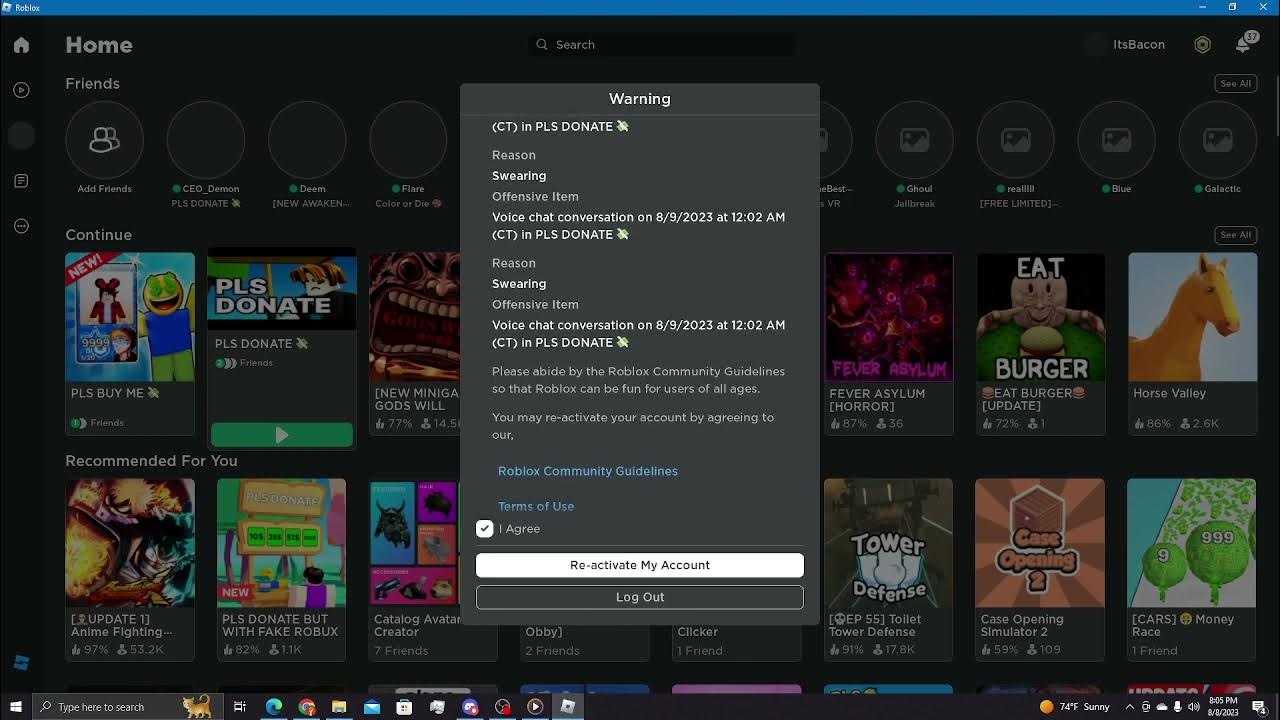Click the Windows Start button
The width and height of the screenshot is (1280, 720).
(x=15, y=707)
